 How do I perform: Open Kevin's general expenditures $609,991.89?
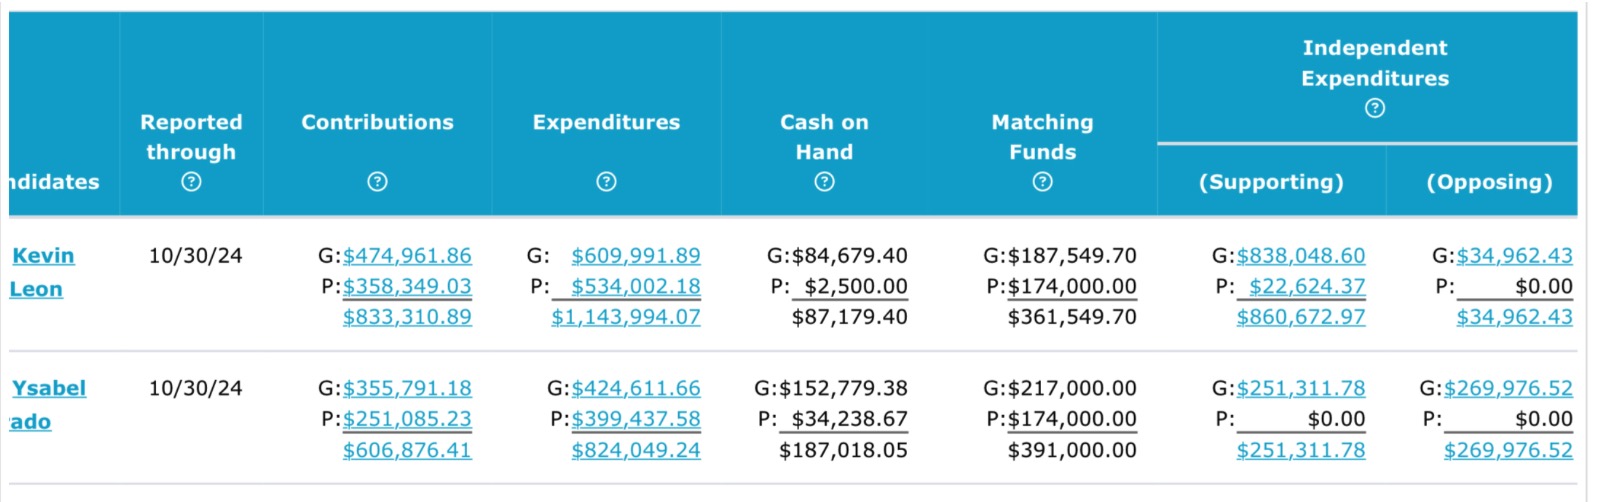(636, 256)
